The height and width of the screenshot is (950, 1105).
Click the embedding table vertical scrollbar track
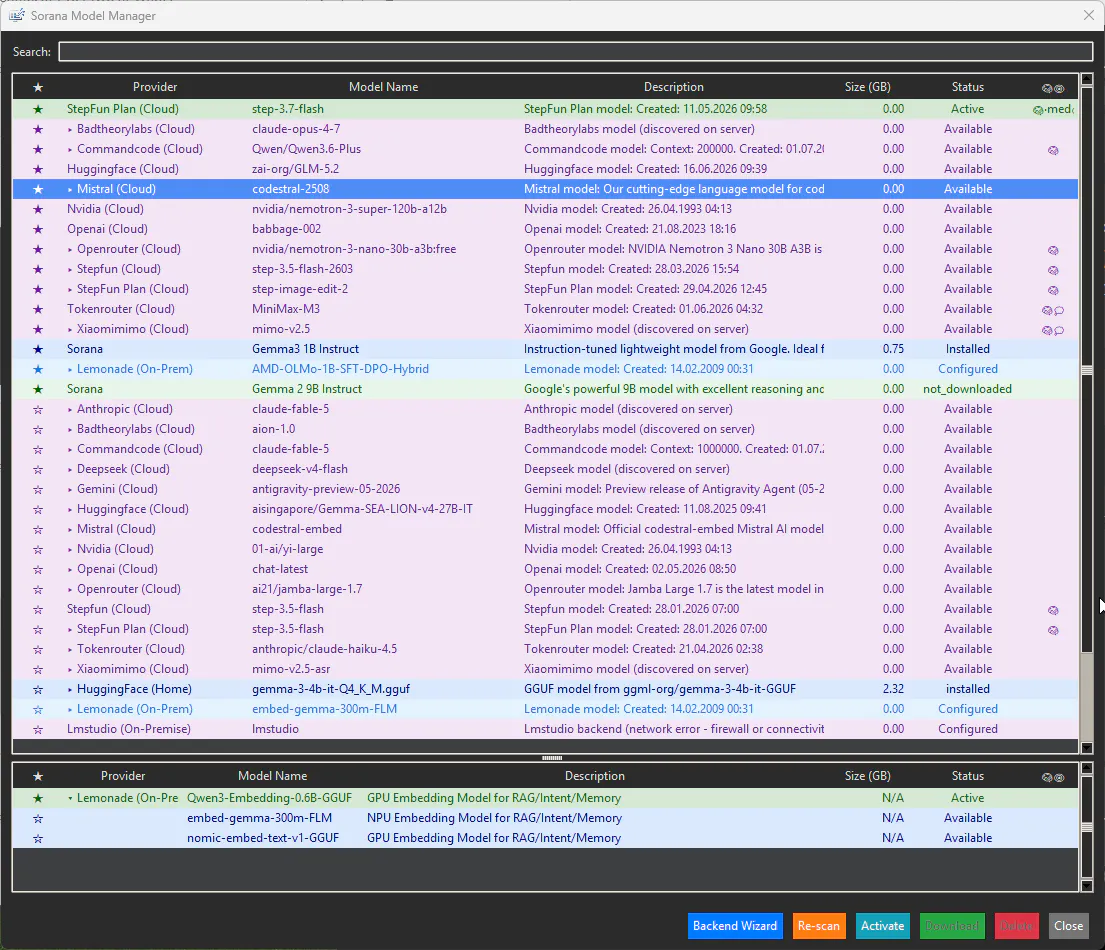point(1087,825)
